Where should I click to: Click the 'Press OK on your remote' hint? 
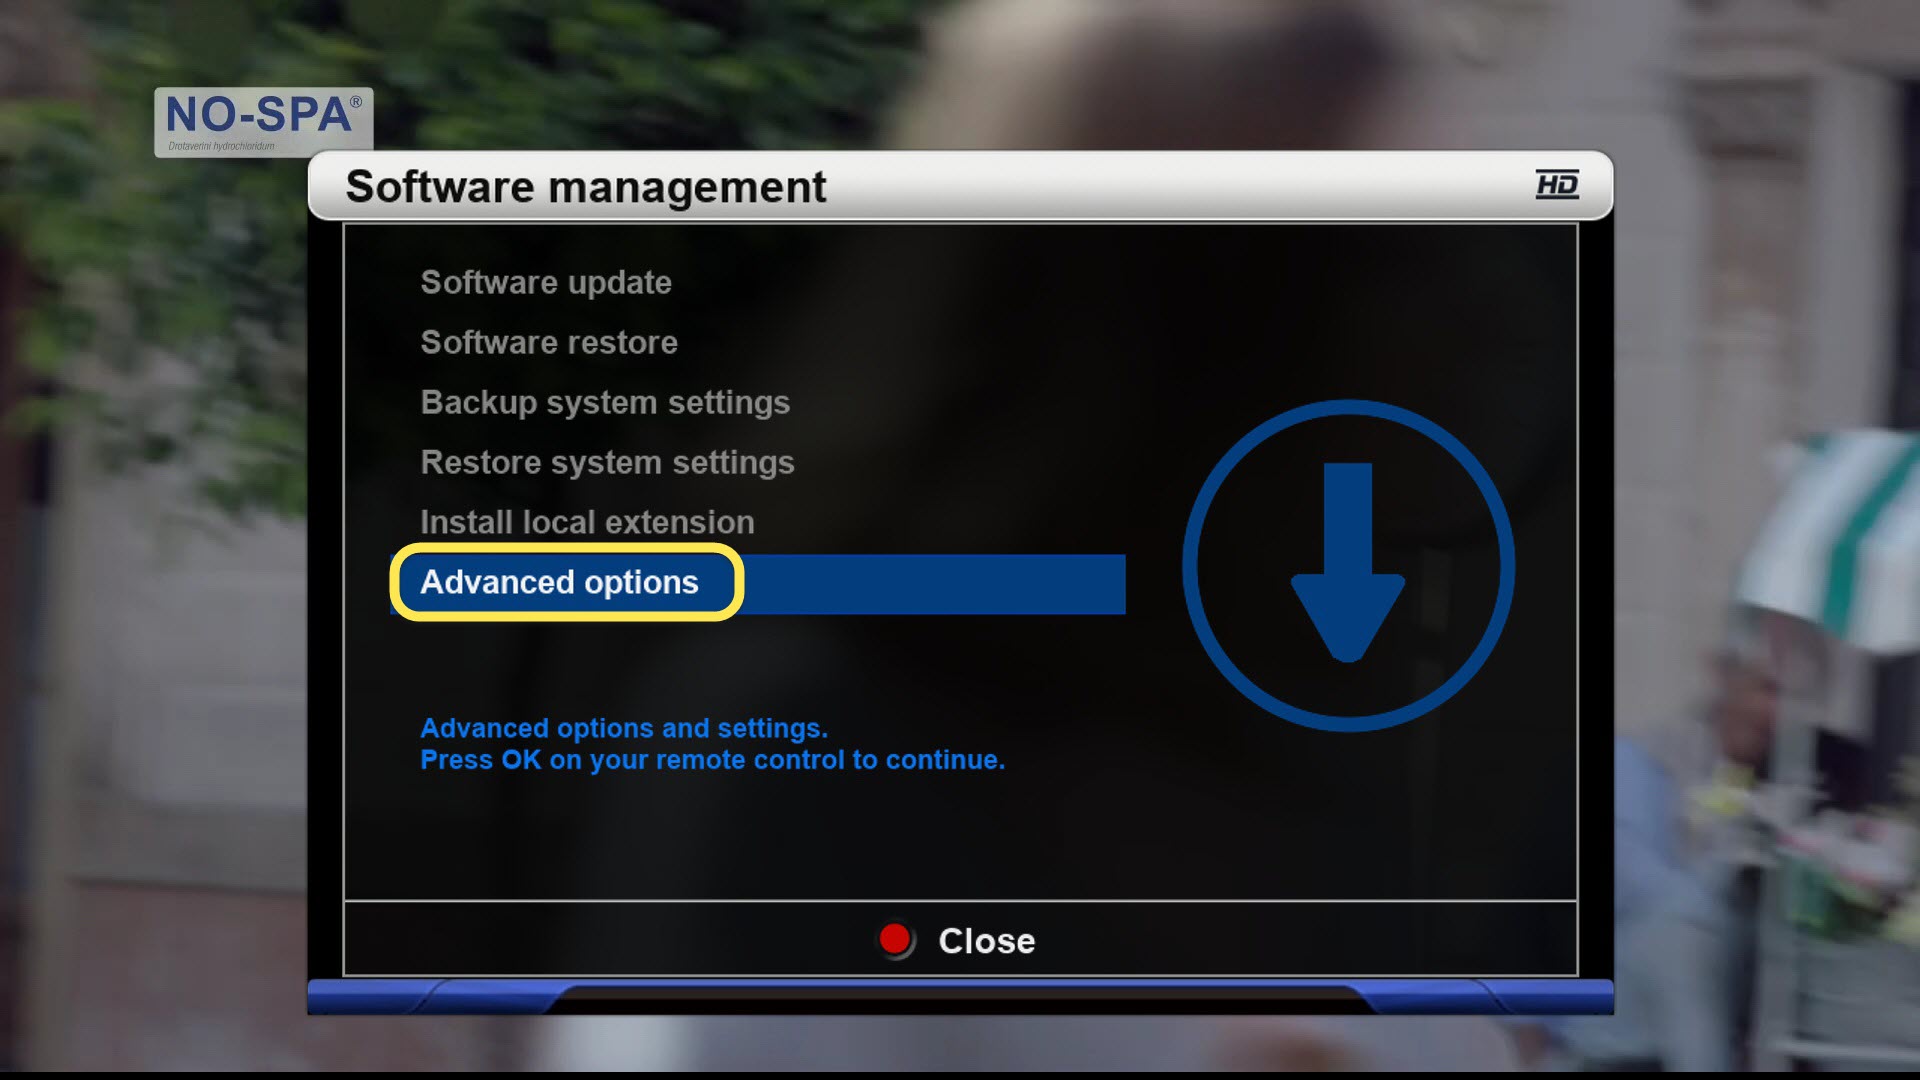click(712, 760)
